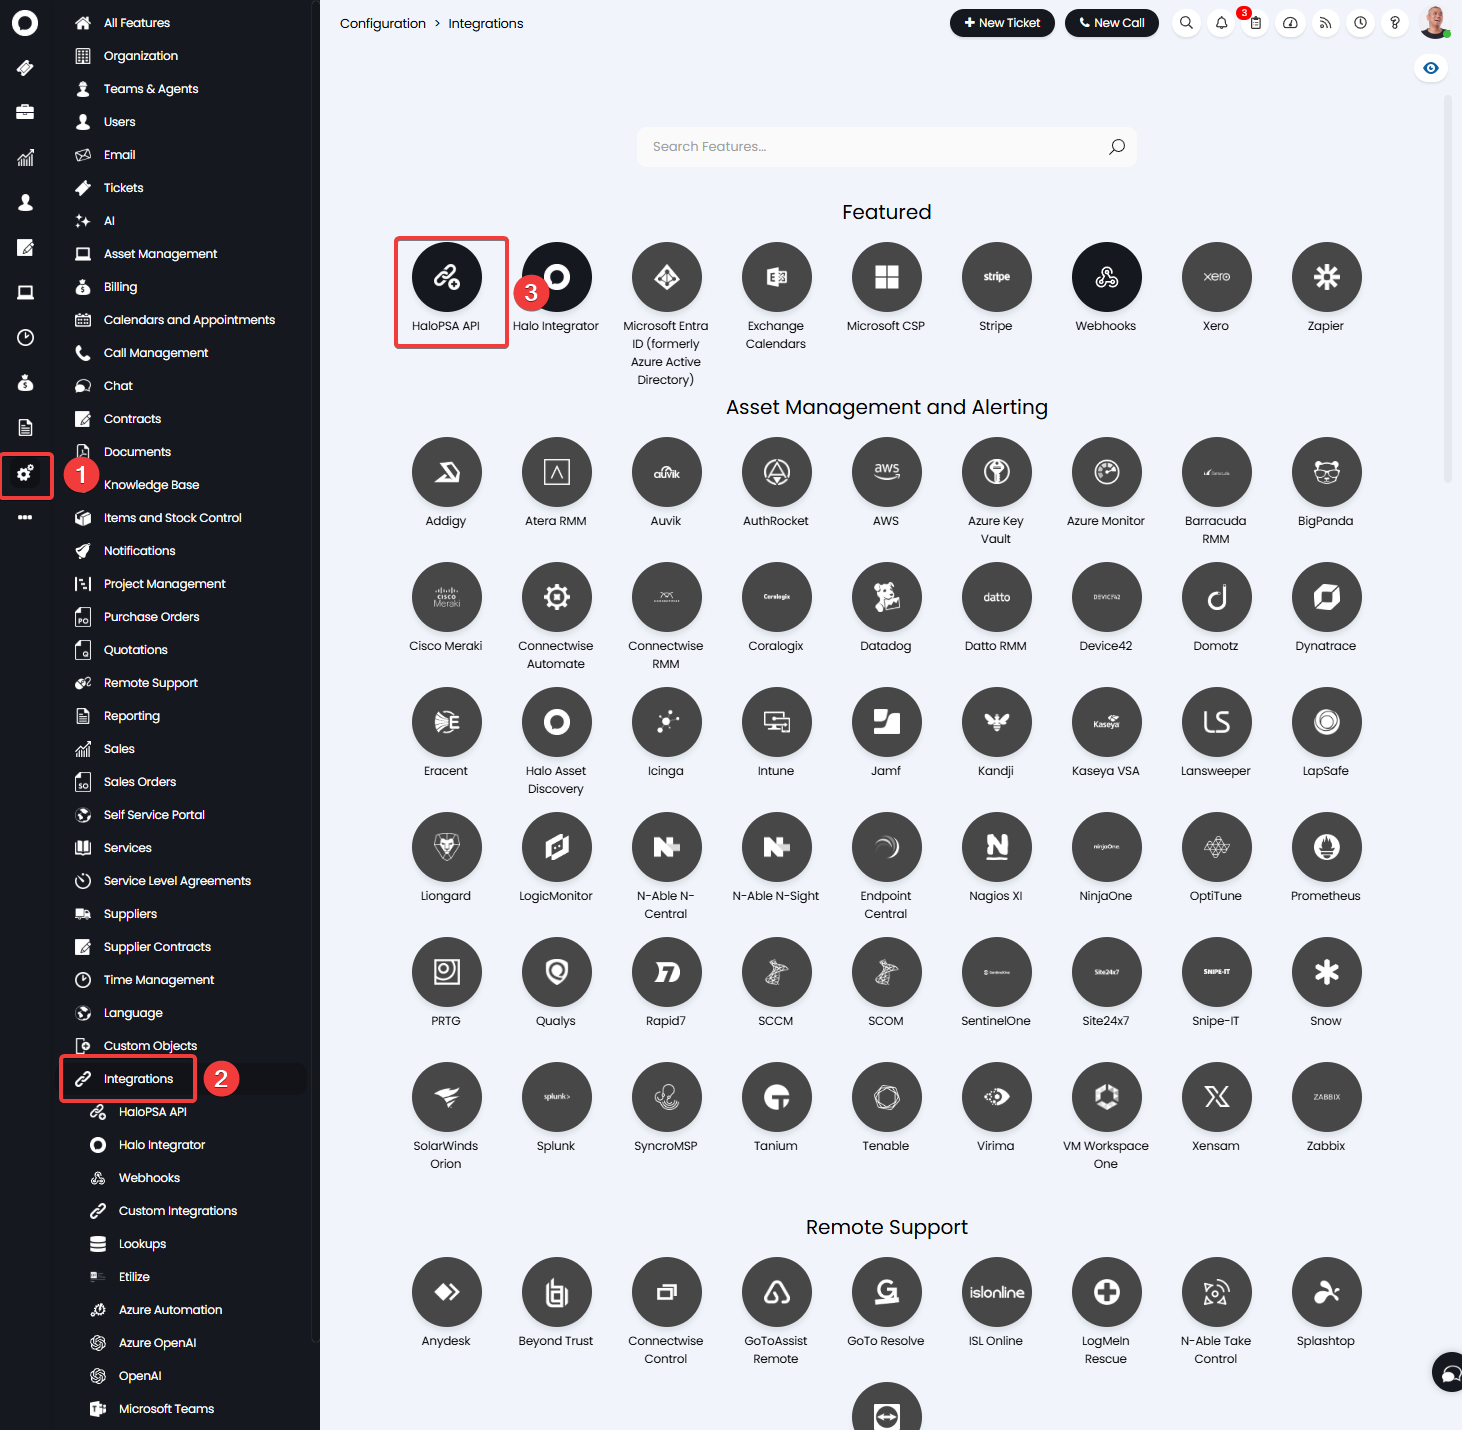Viewport: 1462px width, 1430px height.
Task: Open Service Level Agreements settings
Action: click(x=177, y=881)
